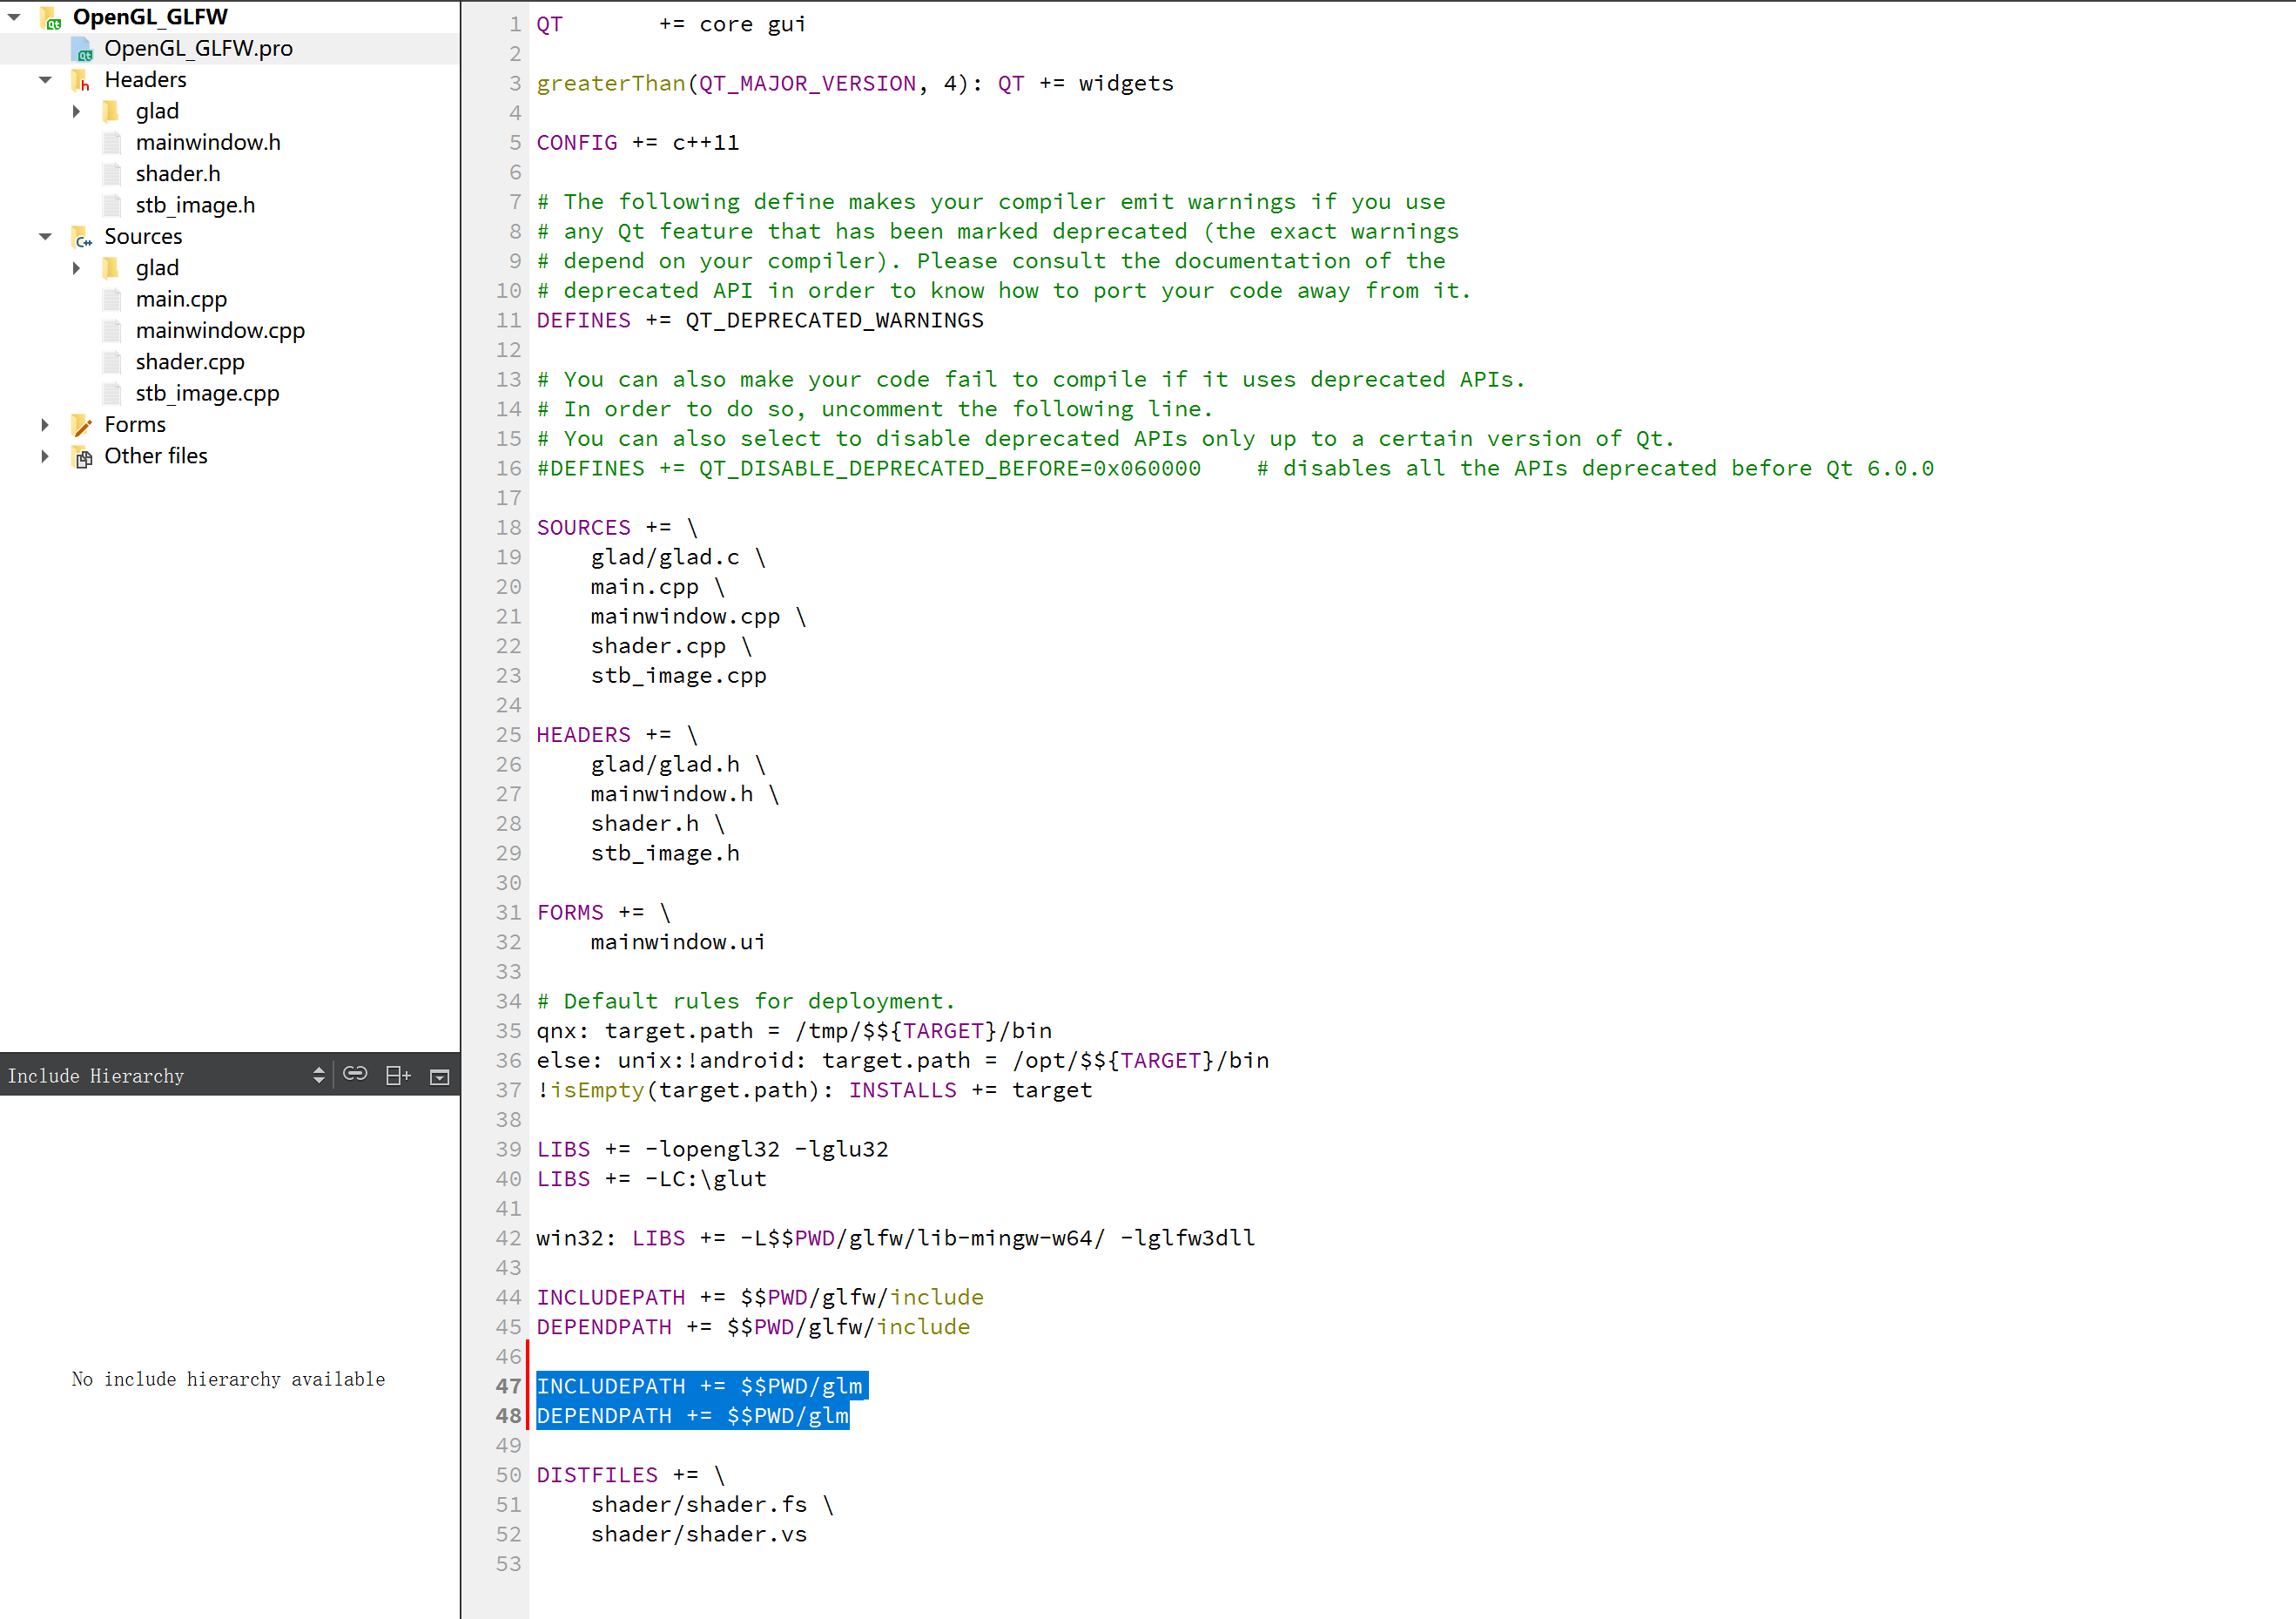
Task: Select shader.cpp in Sources
Action: [190, 362]
